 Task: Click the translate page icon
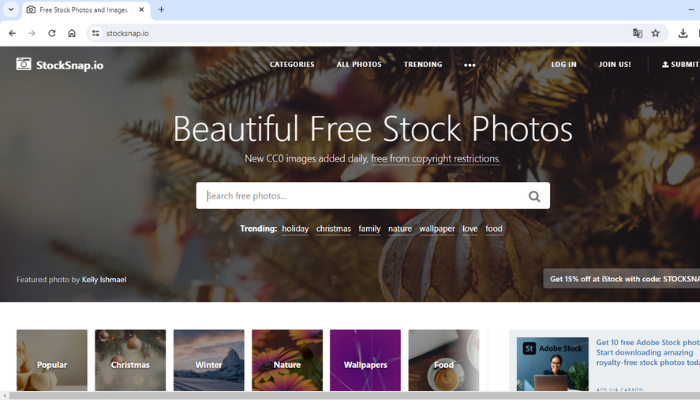tap(638, 33)
